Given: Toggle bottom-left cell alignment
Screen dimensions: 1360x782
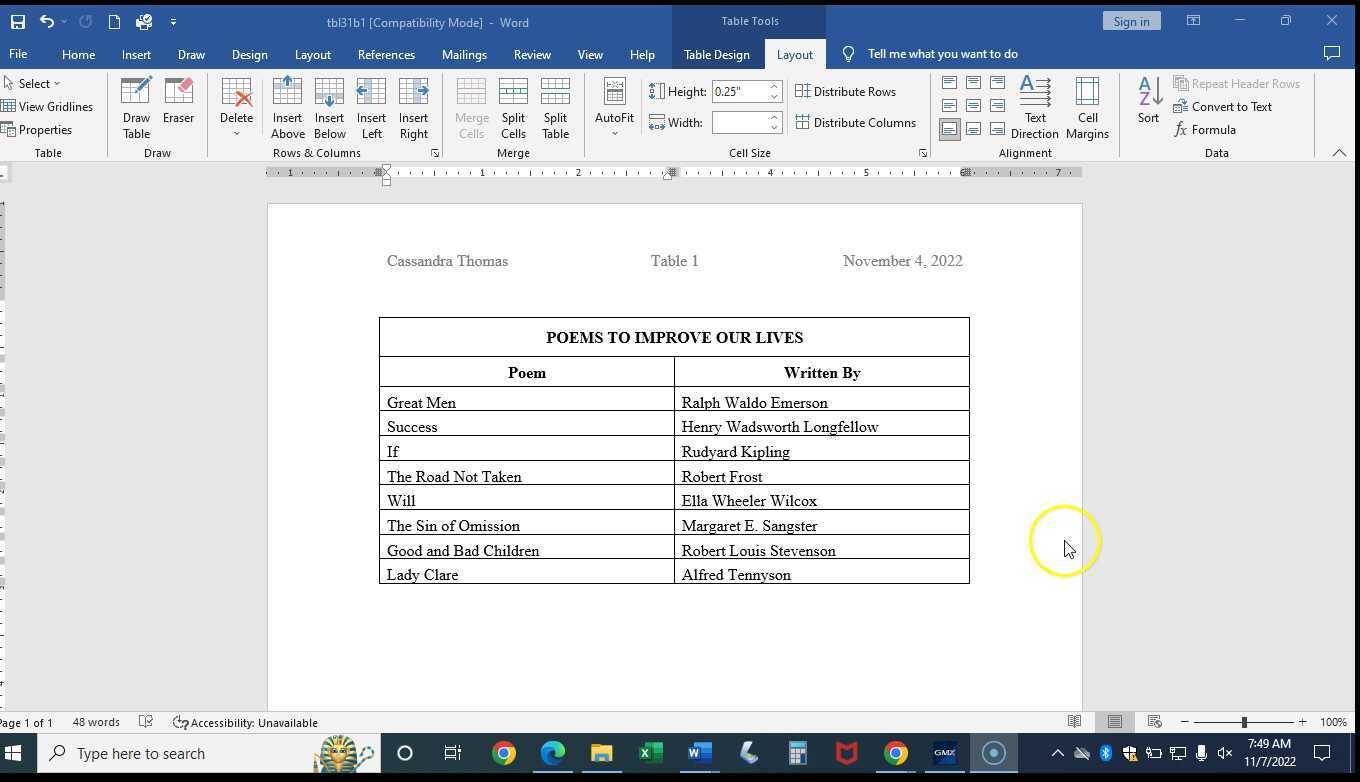Looking at the screenshot, I should [x=950, y=129].
